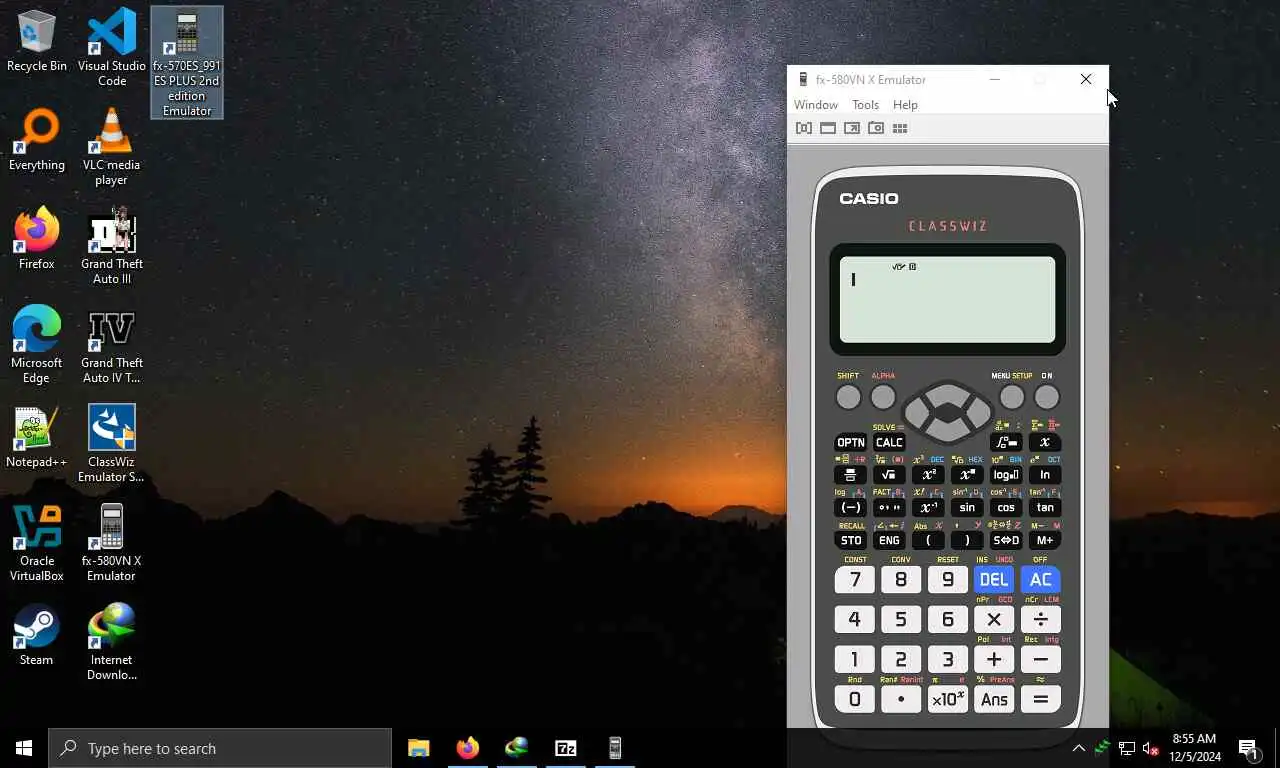Viewport: 1280px width, 768px height.
Task: Open the Window menu in emulator
Action: [x=816, y=105]
